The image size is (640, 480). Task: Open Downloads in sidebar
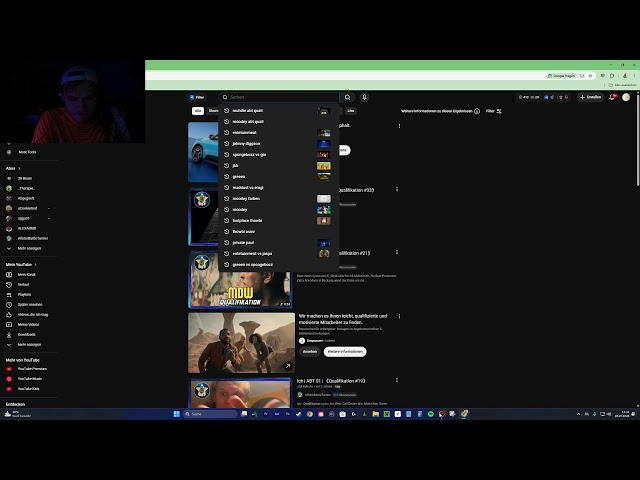tap(27, 335)
